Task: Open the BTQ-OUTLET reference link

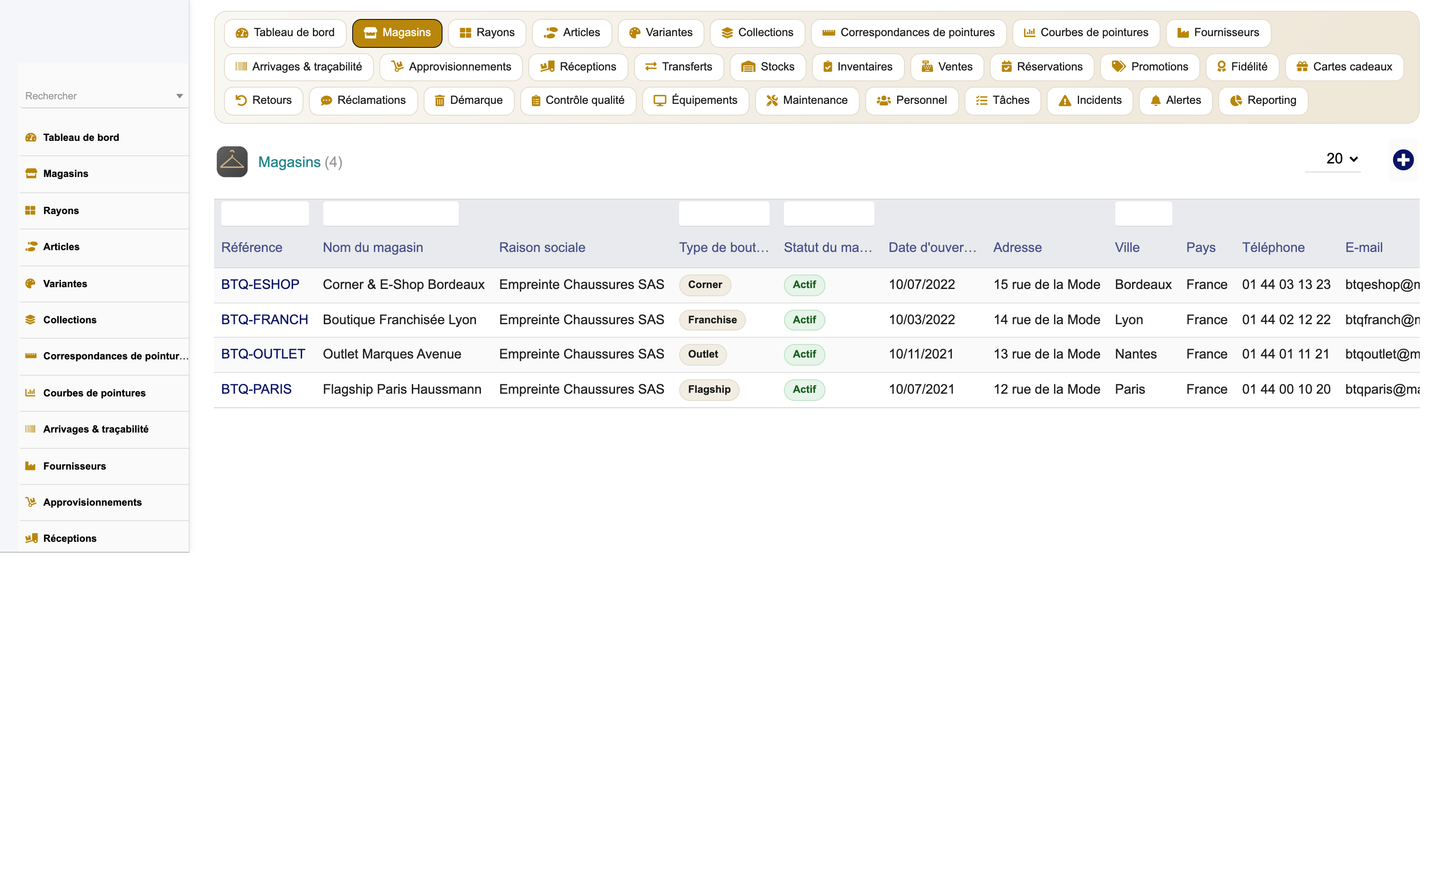Action: click(263, 354)
